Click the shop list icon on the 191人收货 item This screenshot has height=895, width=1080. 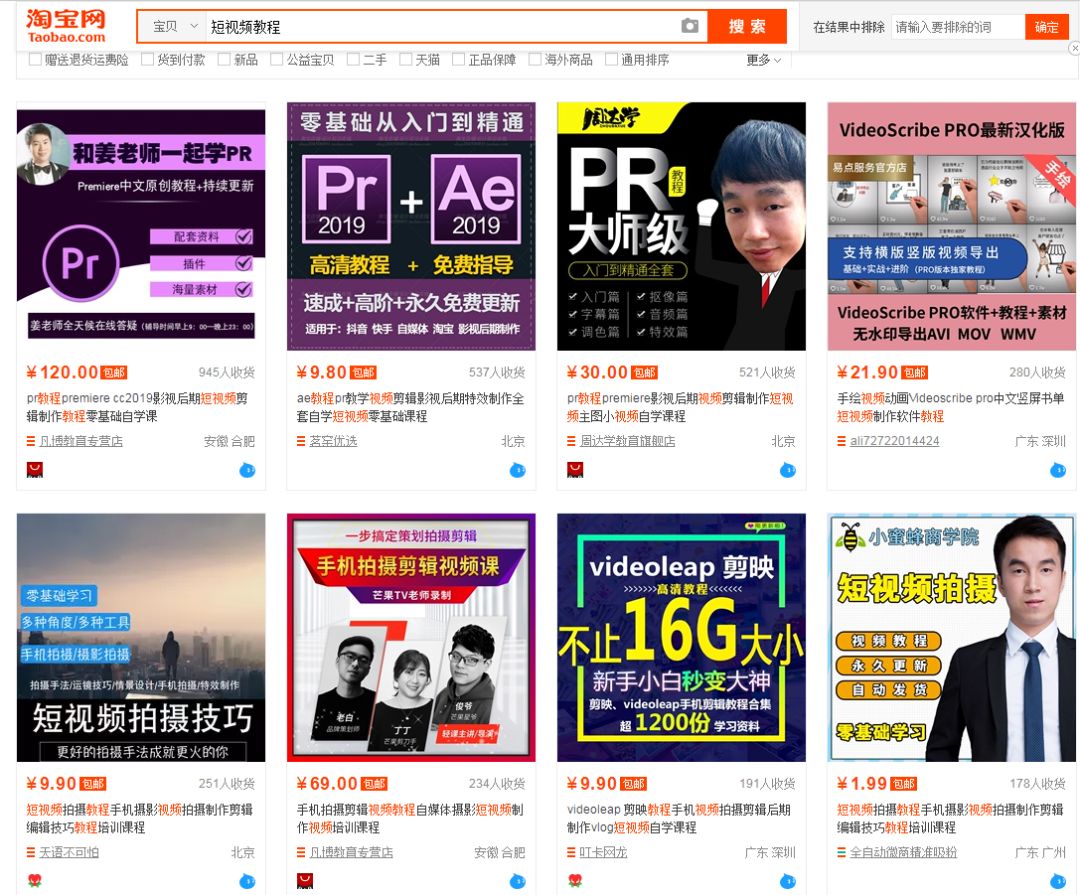pyautogui.click(x=570, y=852)
